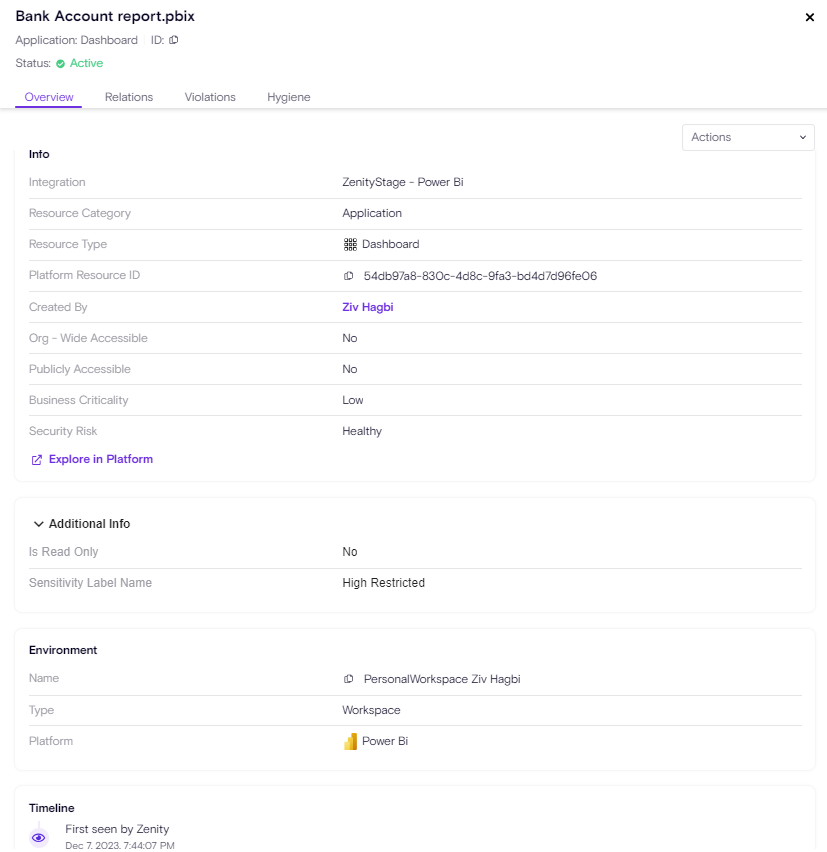Click the High Restricted sensitivity label value
Viewport: 827px width, 852px height.
tap(383, 583)
